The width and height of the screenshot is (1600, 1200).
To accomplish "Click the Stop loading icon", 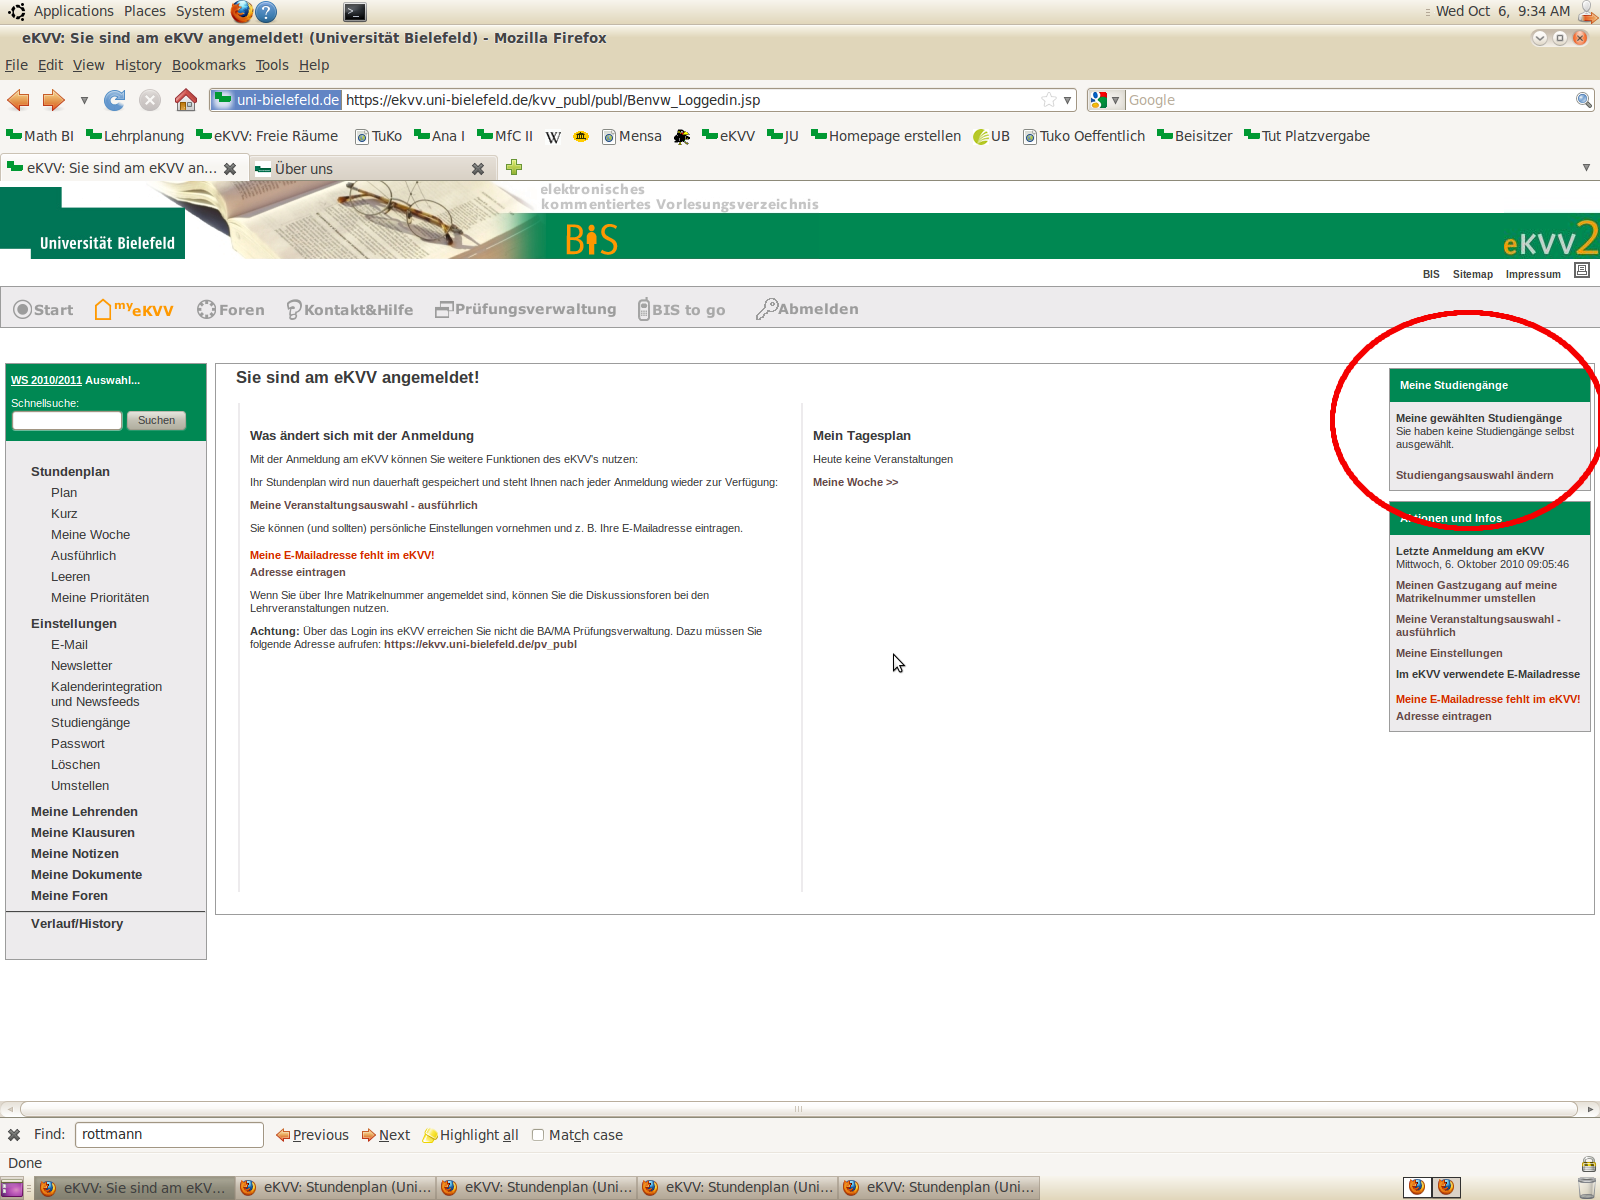I will tap(150, 100).
